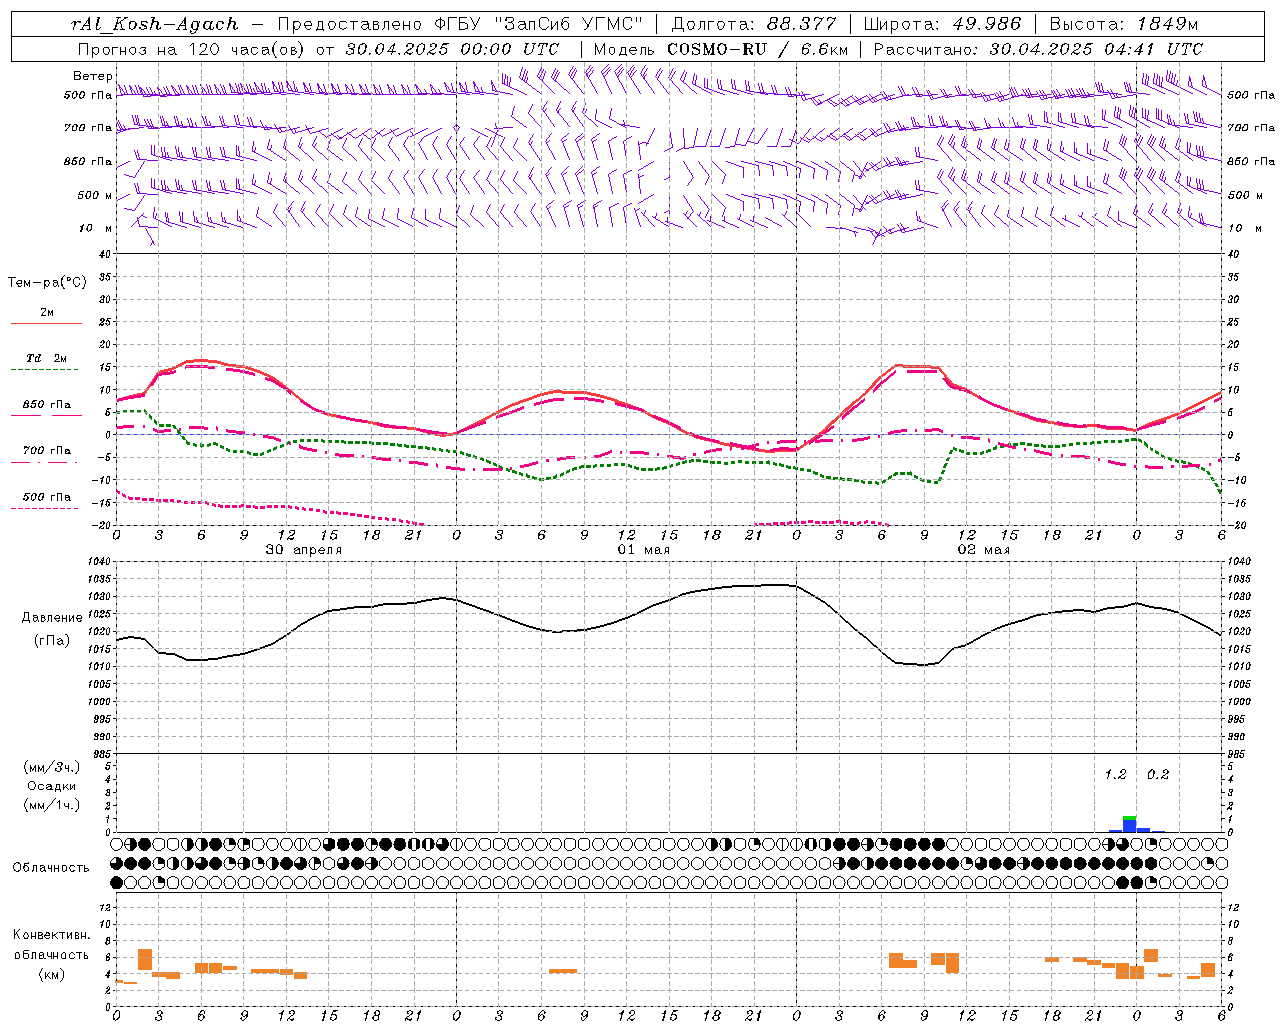Click the model label COSMO-RU / 6.6км

coord(757,49)
